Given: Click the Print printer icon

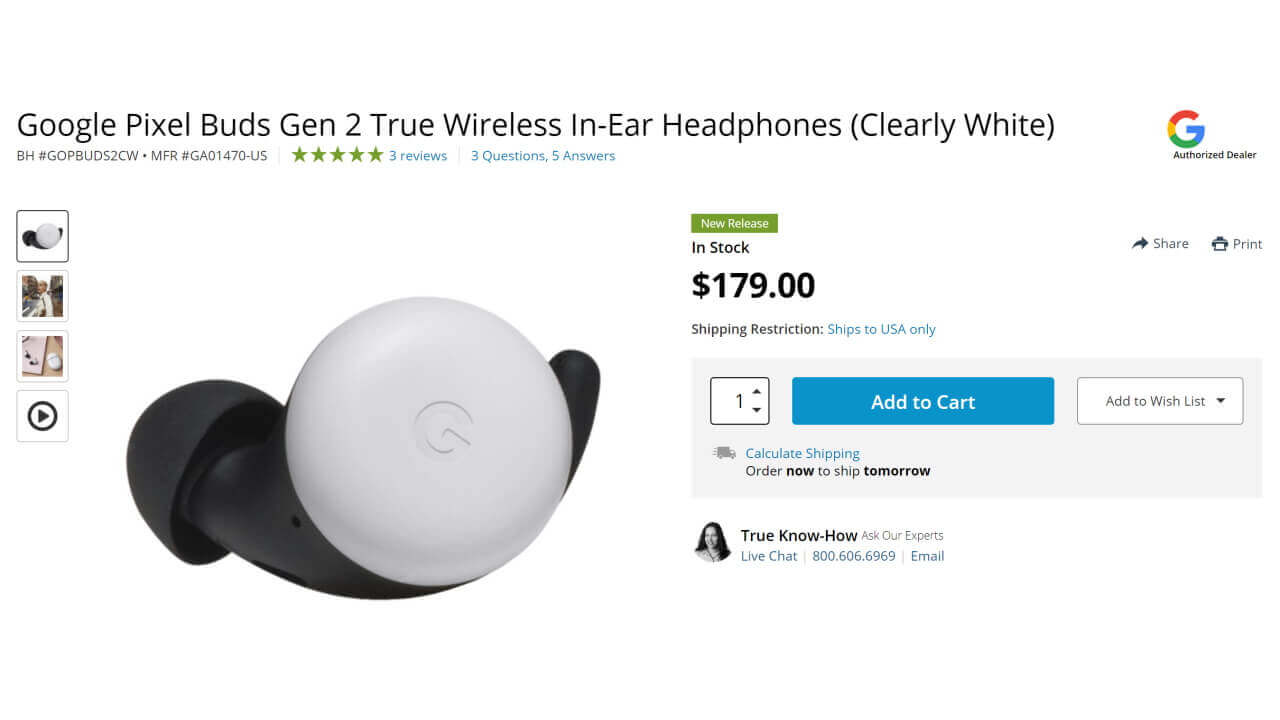Looking at the screenshot, I should pos(1219,244).
